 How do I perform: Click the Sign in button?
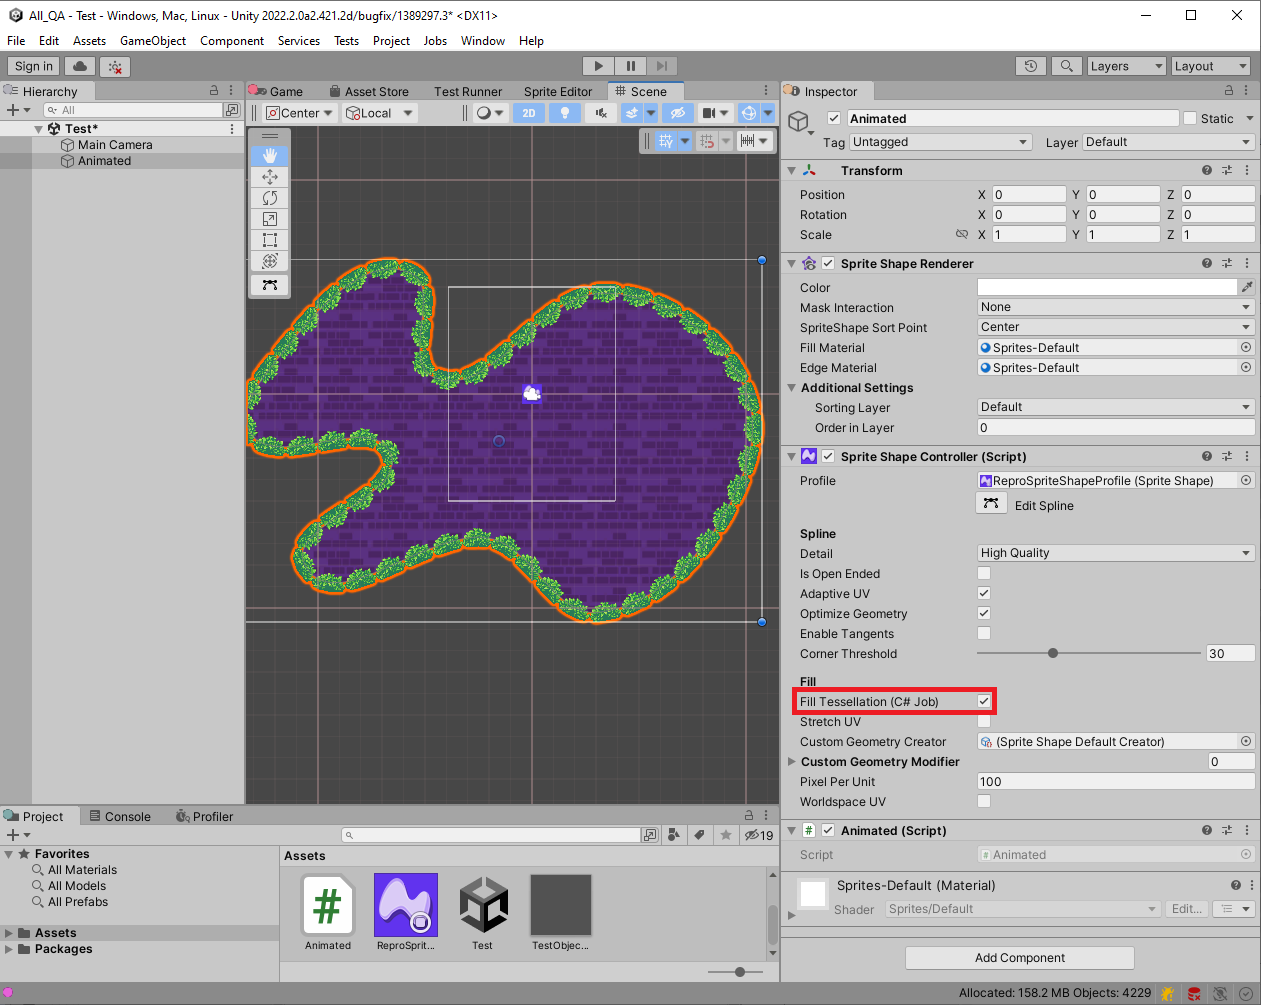coord(34,66)
